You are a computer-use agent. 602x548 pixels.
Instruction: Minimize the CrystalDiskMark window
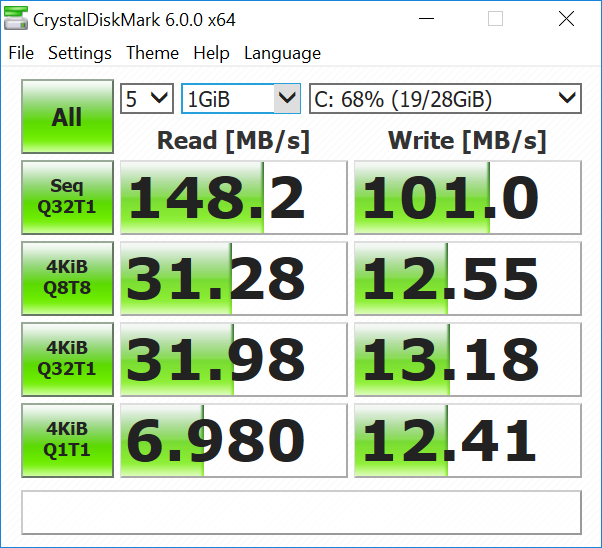pyautogui.click(x=426, y=18)
